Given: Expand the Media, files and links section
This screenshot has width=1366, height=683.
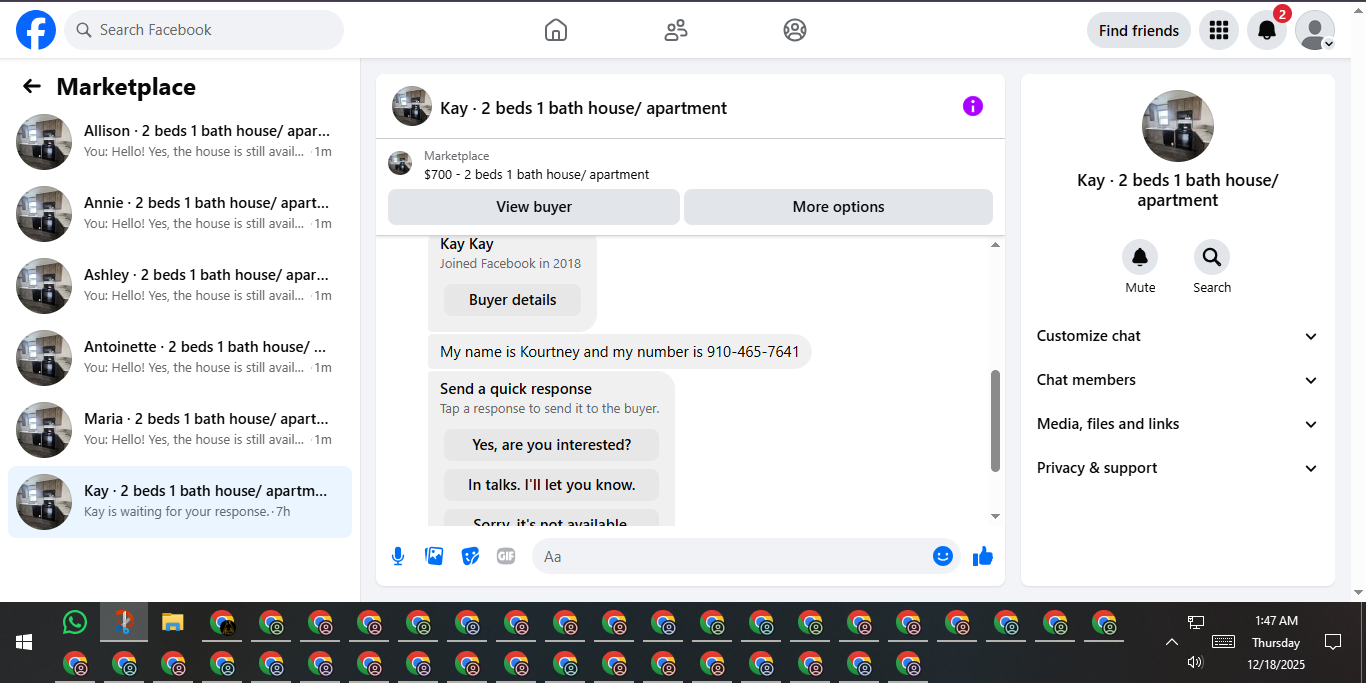Looking at the screenshot, I should click(x=1178, y=424).
